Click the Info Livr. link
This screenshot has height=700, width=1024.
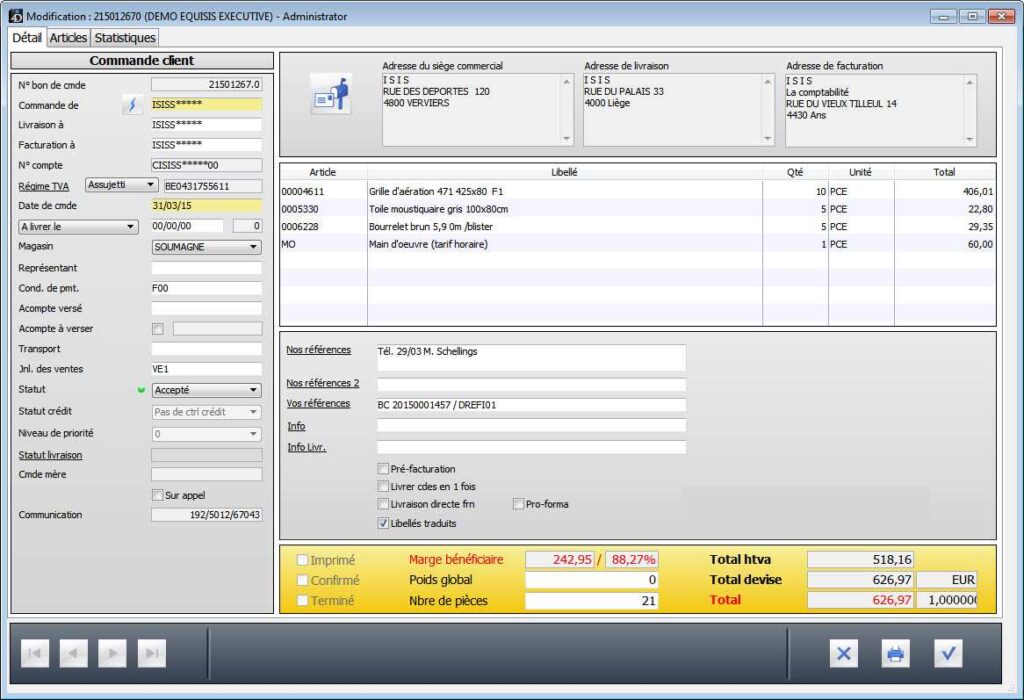[x=306, y=447]
